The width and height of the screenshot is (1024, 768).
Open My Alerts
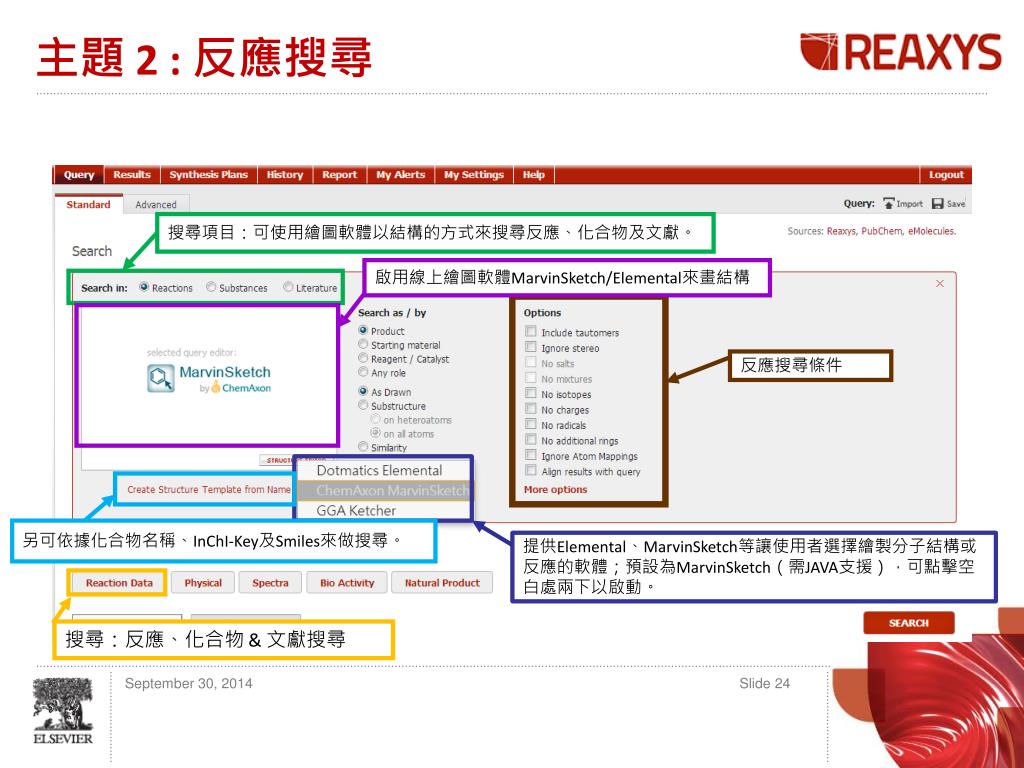[x=400, y=174]
